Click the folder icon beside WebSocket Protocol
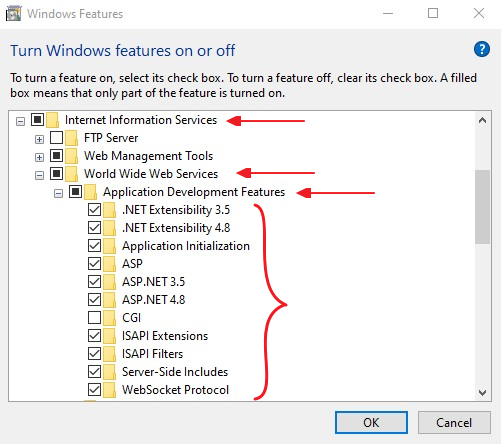Screen dimensions: 501x444 110,390
